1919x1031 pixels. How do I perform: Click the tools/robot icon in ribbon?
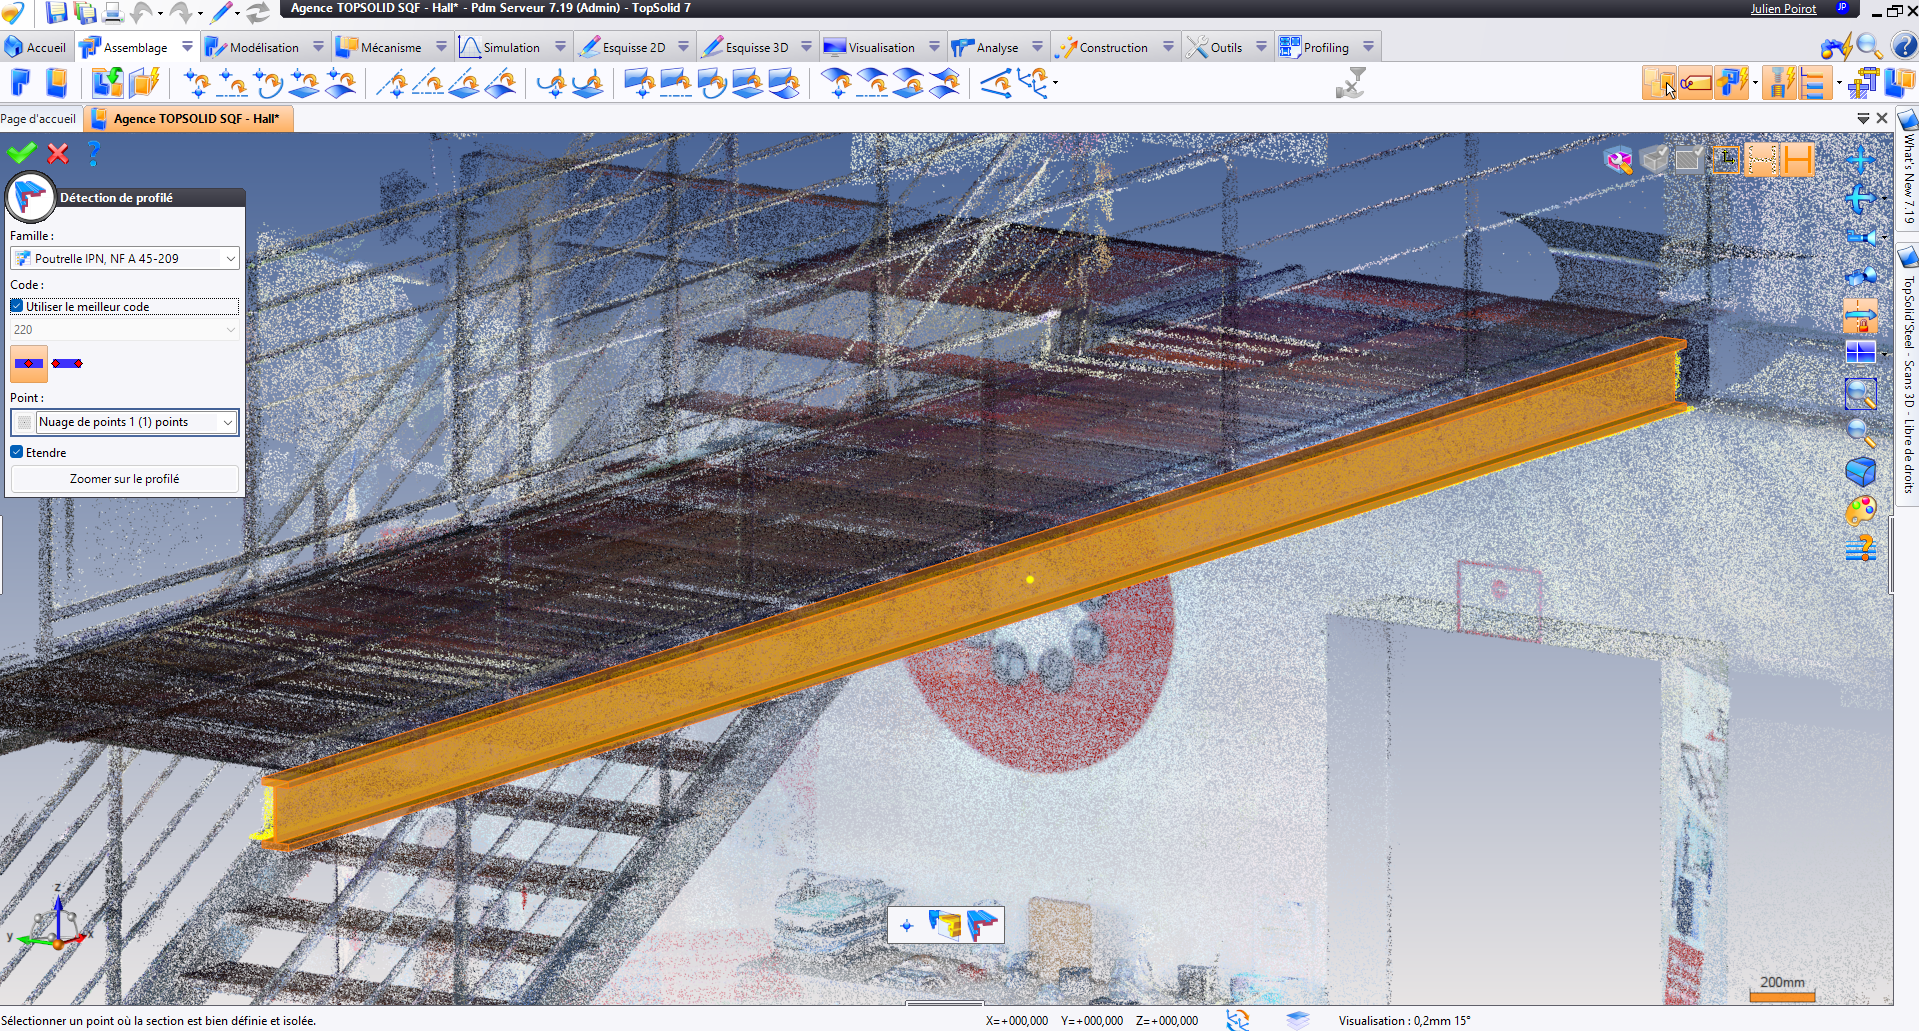click(x=1351, y=83)
